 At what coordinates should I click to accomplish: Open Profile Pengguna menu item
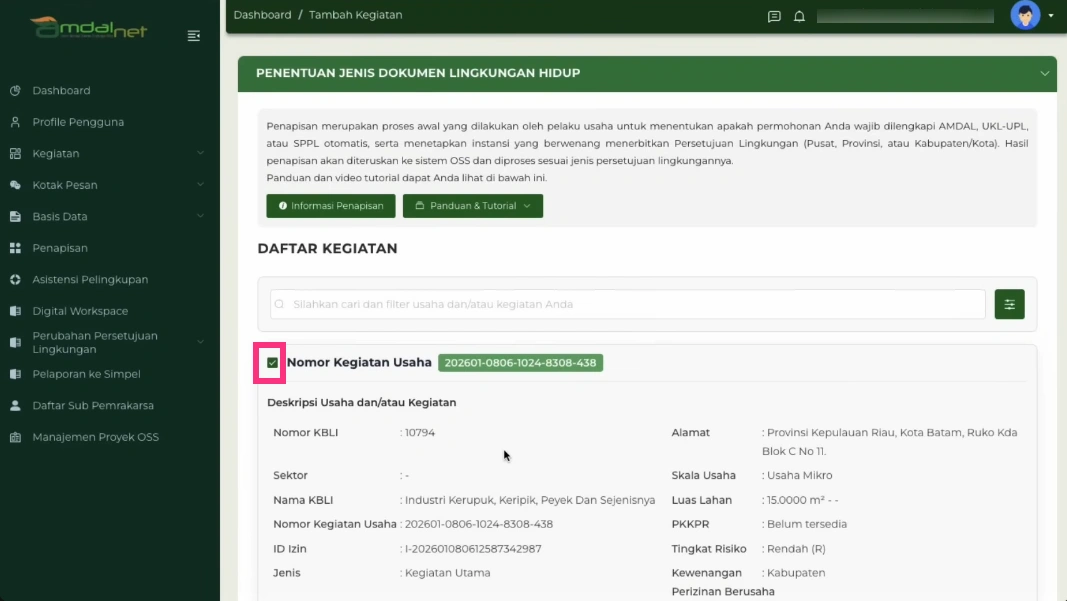tap(78, 122)
